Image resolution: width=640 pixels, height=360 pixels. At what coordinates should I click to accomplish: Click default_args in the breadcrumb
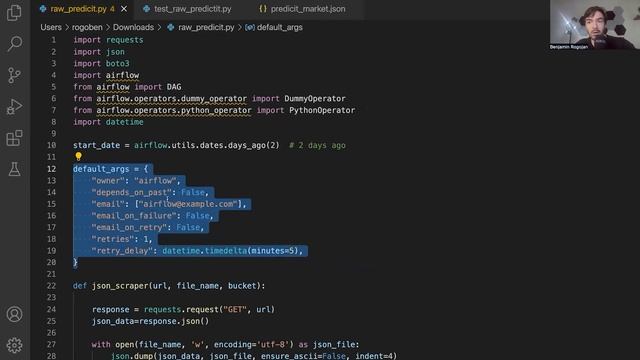pyautogui.click(x=280, y=27)
